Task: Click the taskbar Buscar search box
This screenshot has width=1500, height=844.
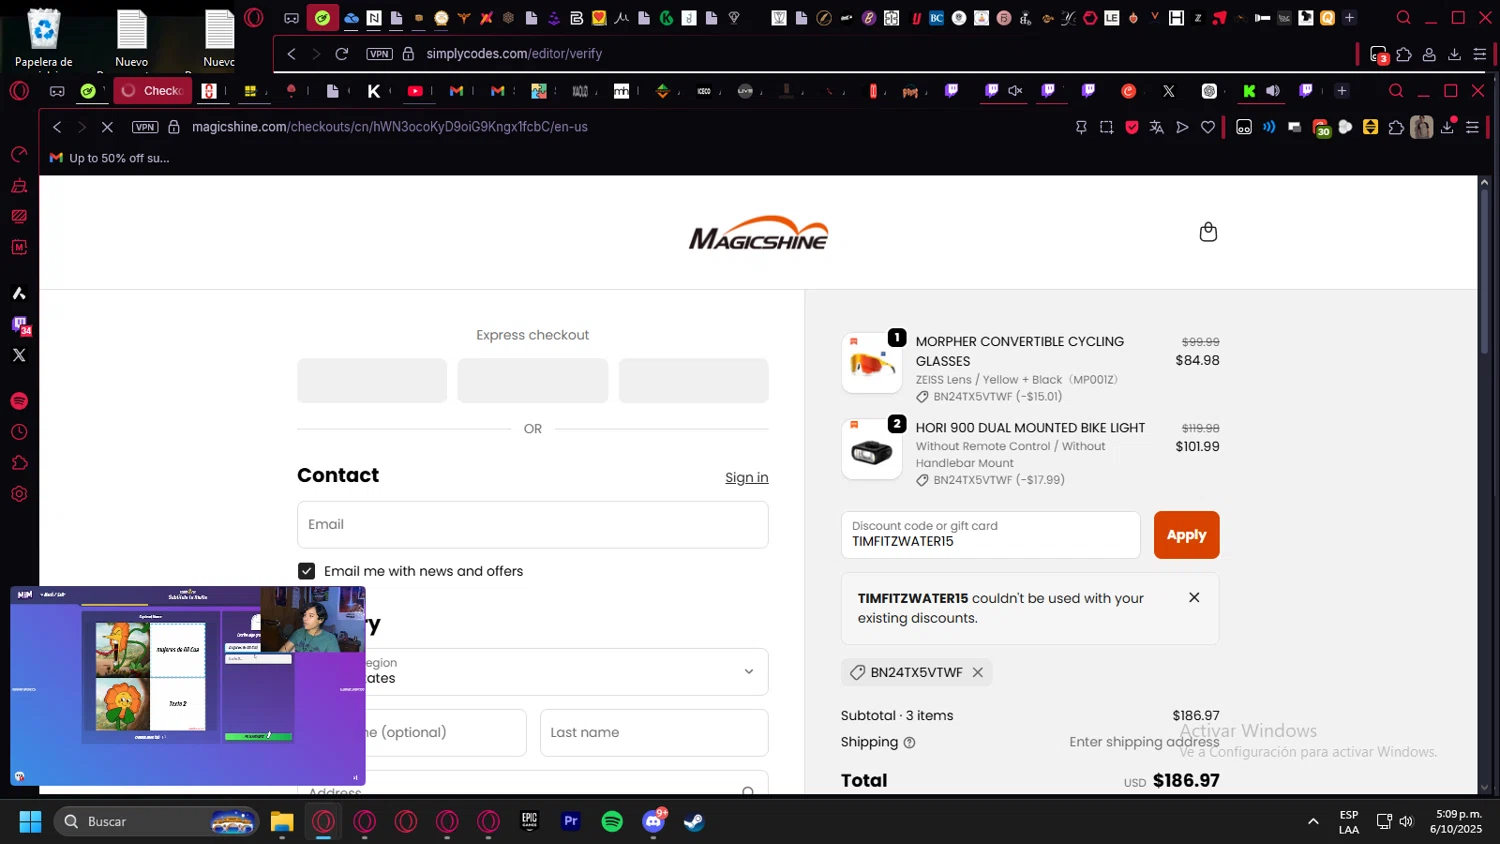Action: tap(156, 822)
